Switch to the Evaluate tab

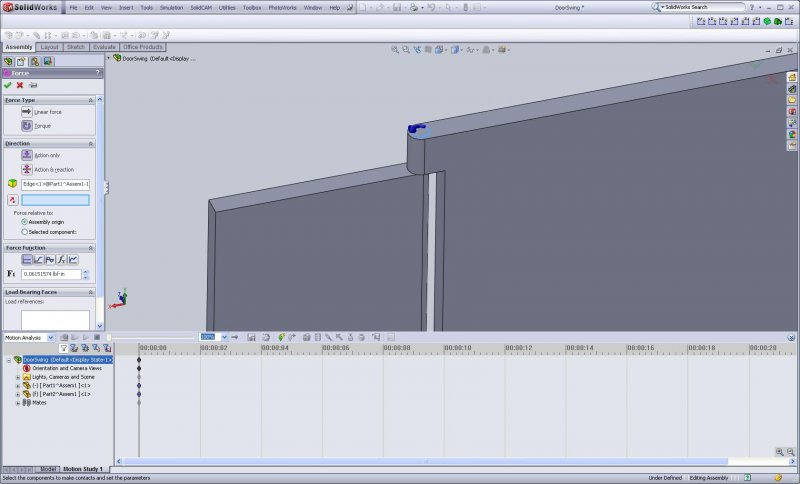point(104,47)
